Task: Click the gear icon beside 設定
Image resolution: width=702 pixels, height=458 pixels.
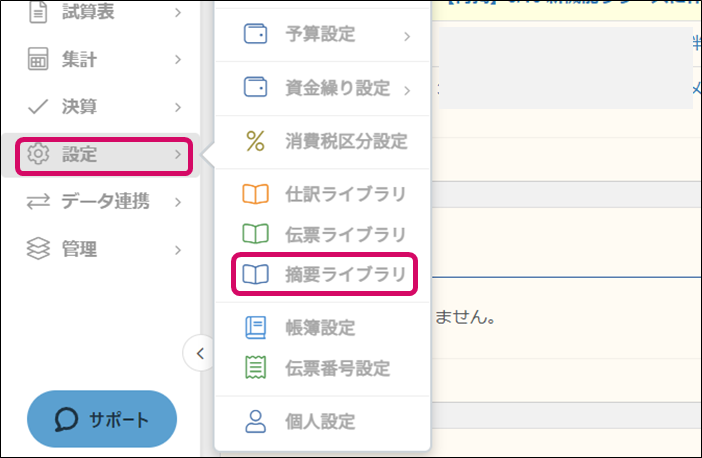Action: [38, 154]
